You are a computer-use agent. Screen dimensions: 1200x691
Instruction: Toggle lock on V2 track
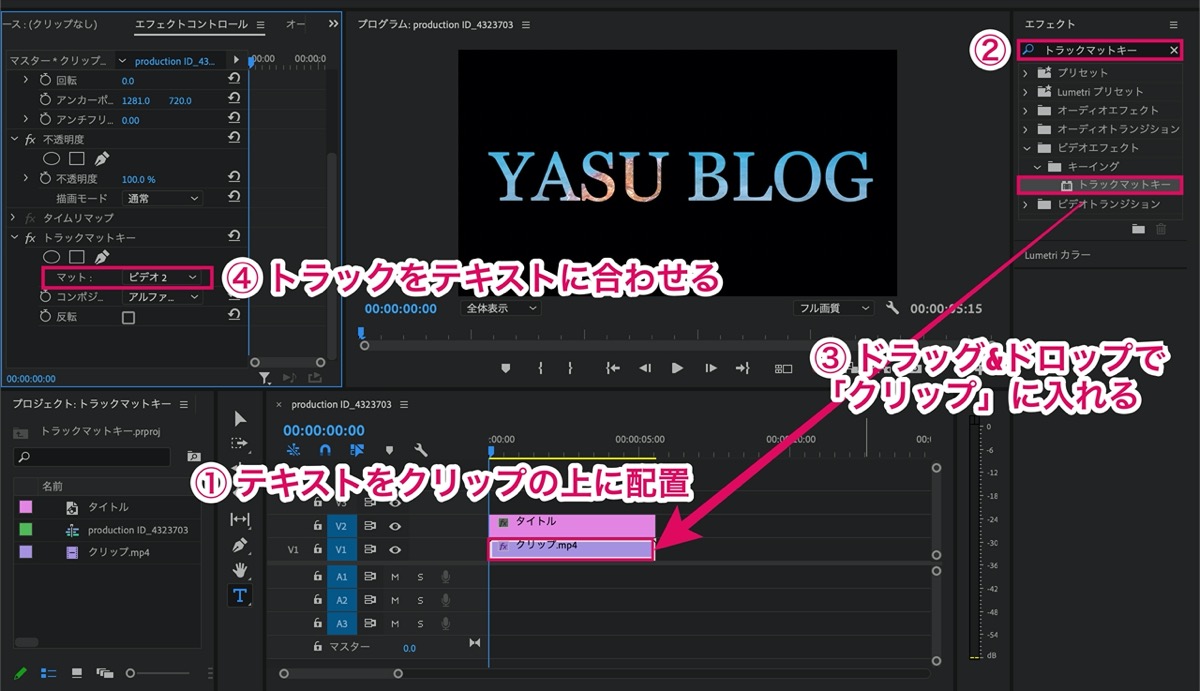click(318, 525)
